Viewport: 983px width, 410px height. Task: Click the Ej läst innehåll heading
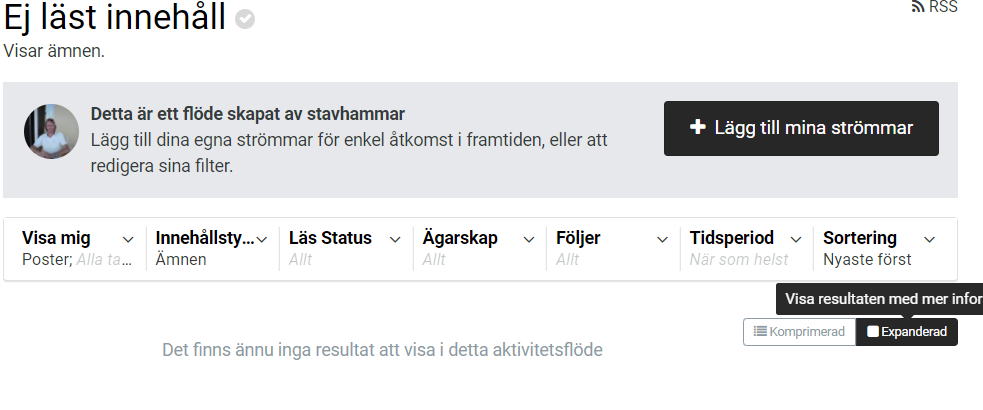click(115, 18)
